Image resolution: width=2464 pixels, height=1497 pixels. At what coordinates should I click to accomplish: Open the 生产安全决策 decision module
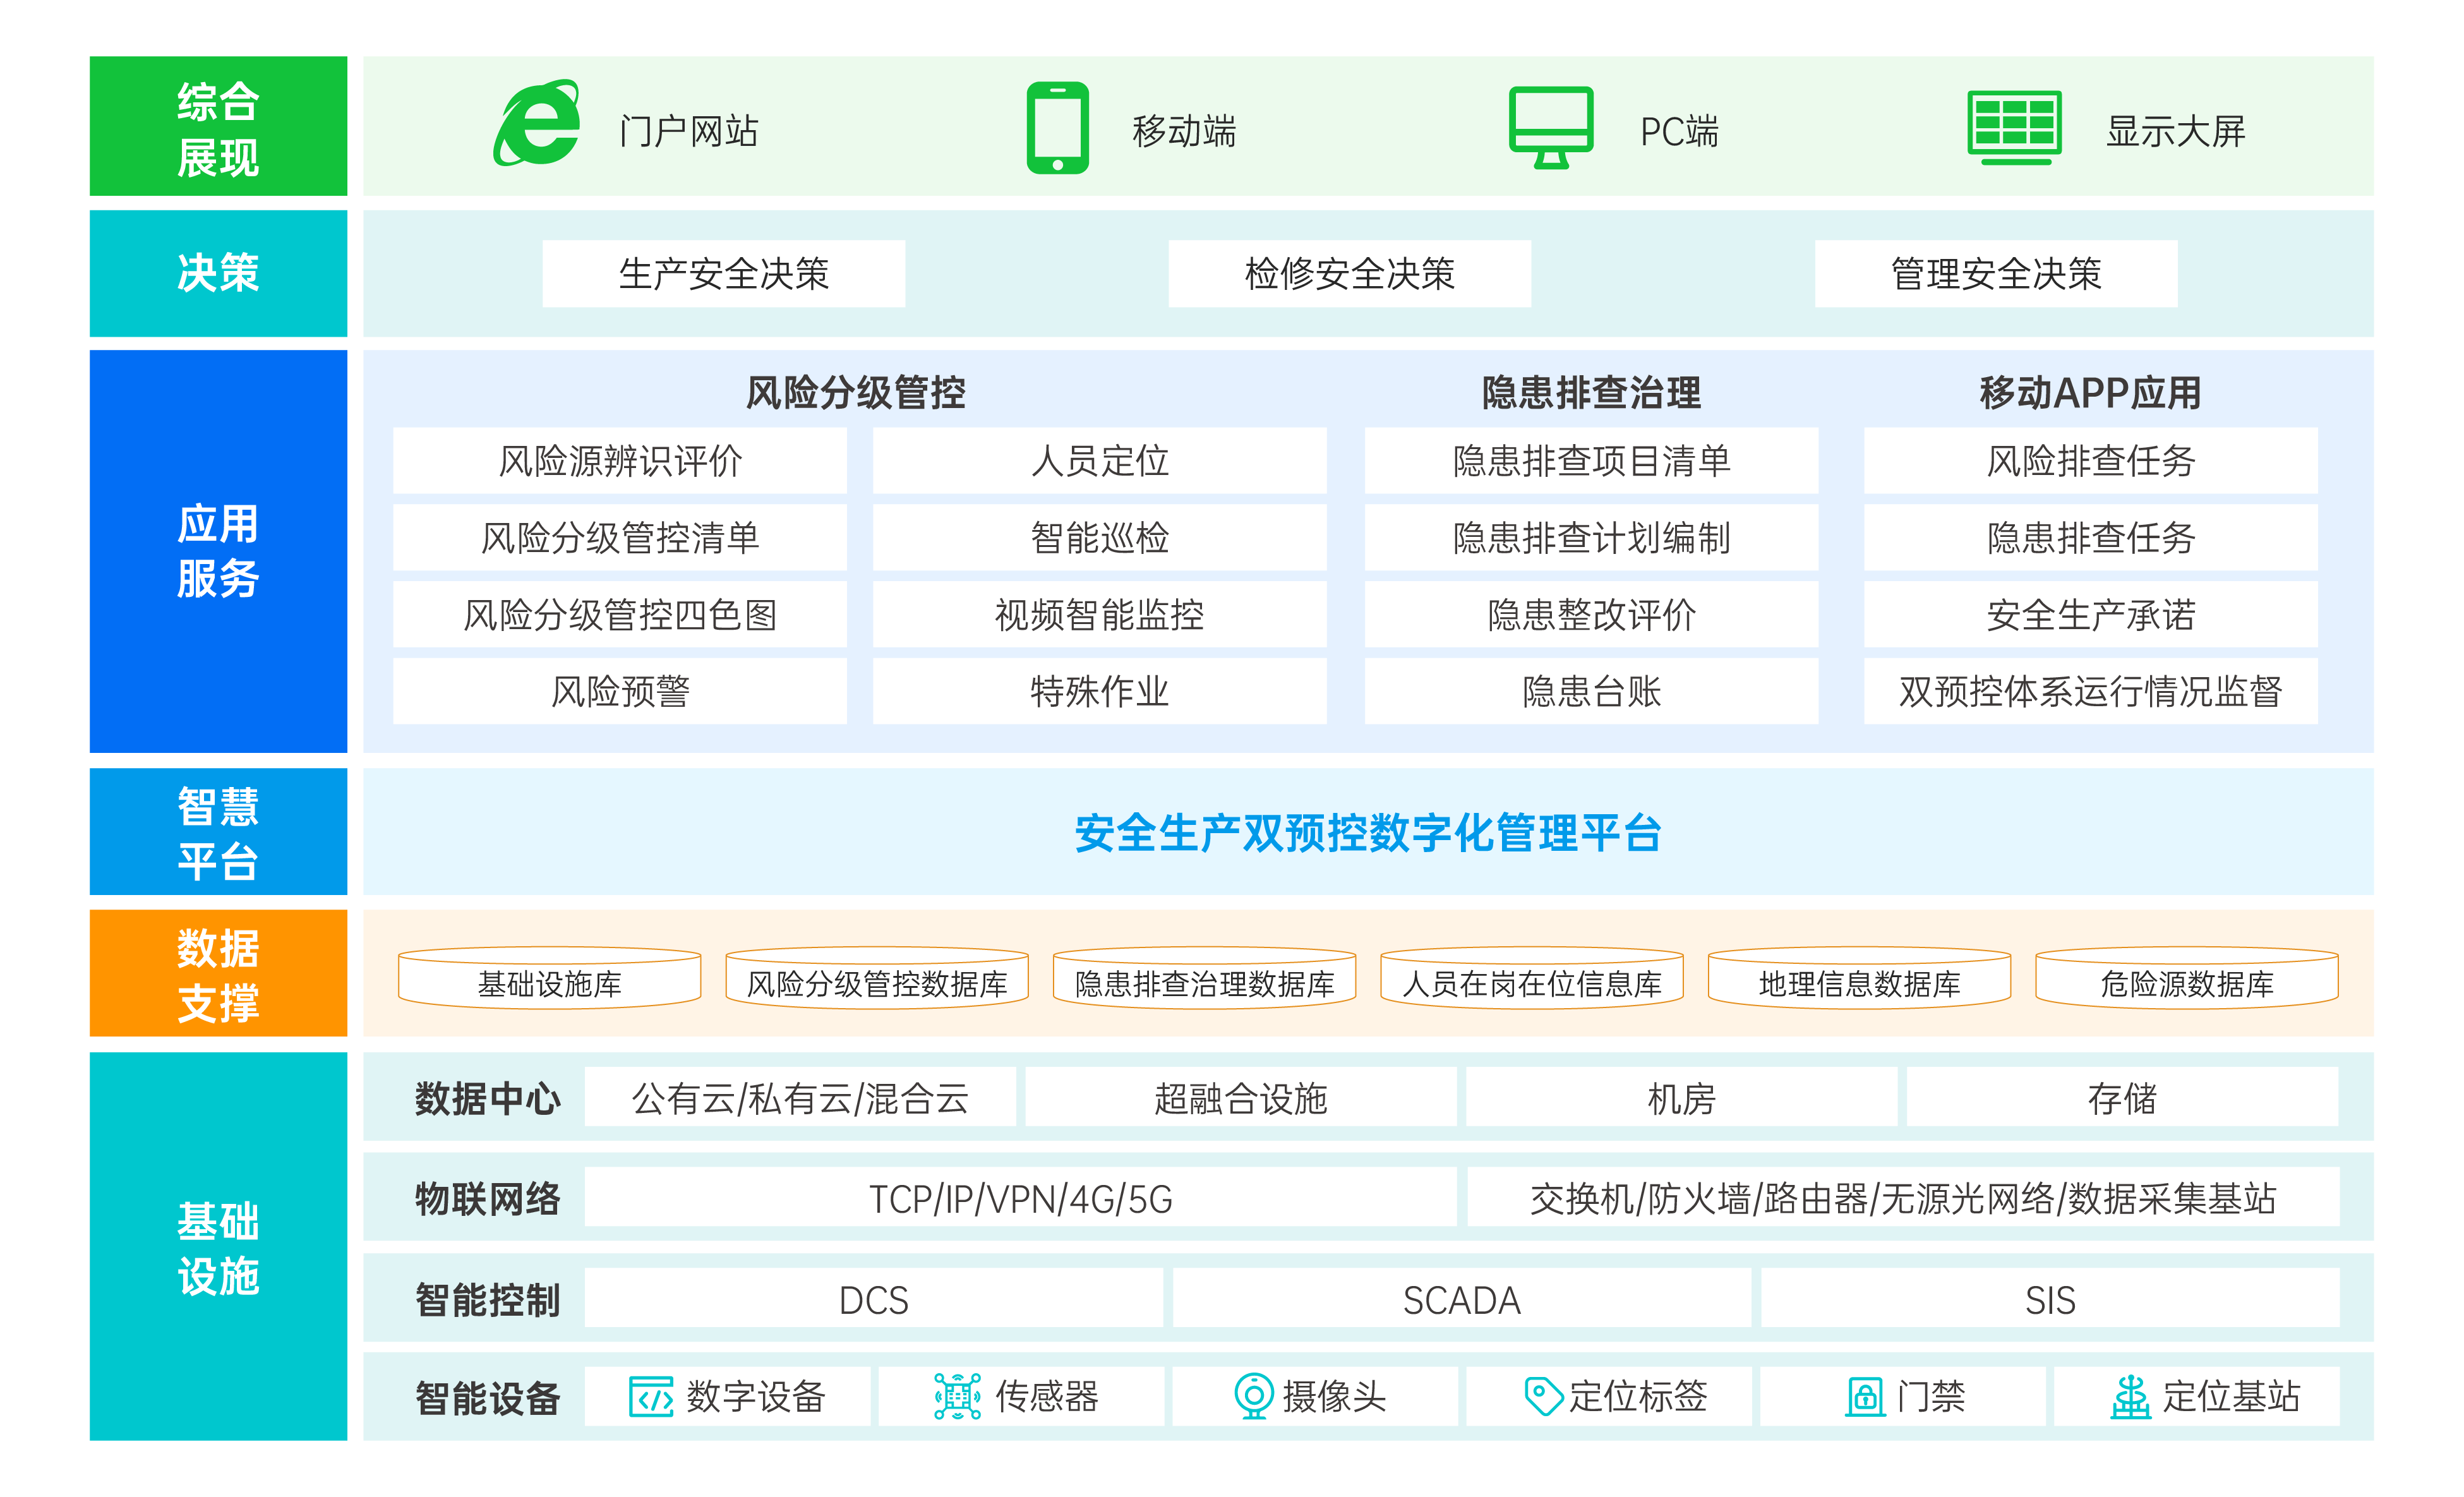[724, 274]
